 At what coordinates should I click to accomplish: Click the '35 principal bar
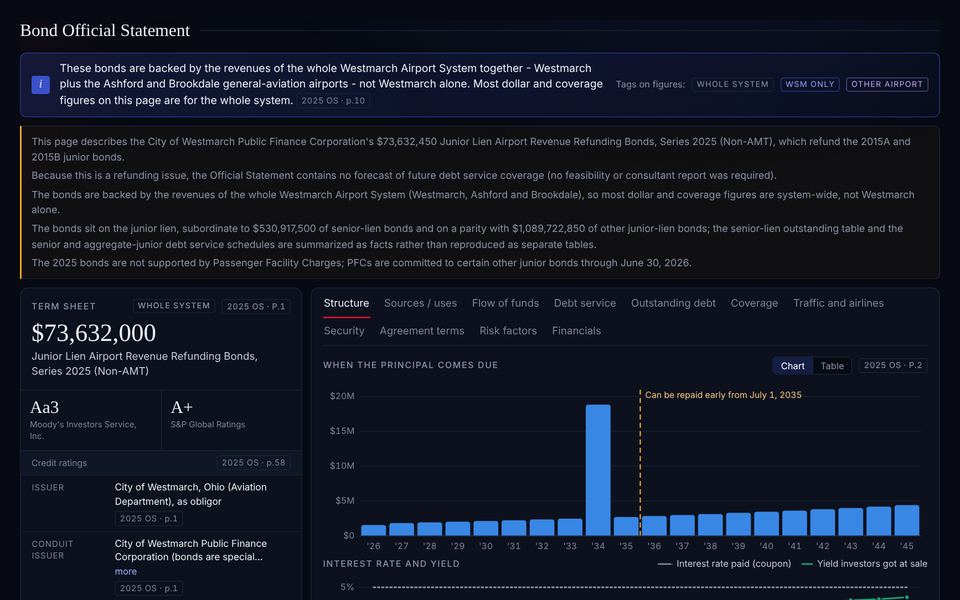pyautogui.click(x=626, y=527)
